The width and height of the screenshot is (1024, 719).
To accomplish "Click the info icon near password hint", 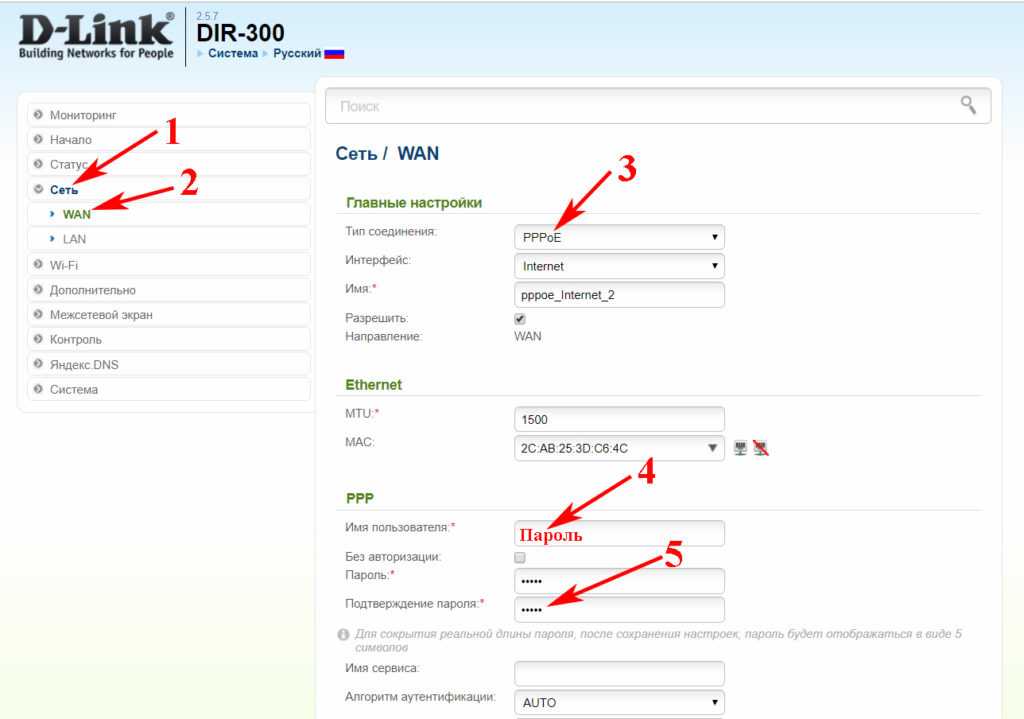I will click(x=343, y=635).
